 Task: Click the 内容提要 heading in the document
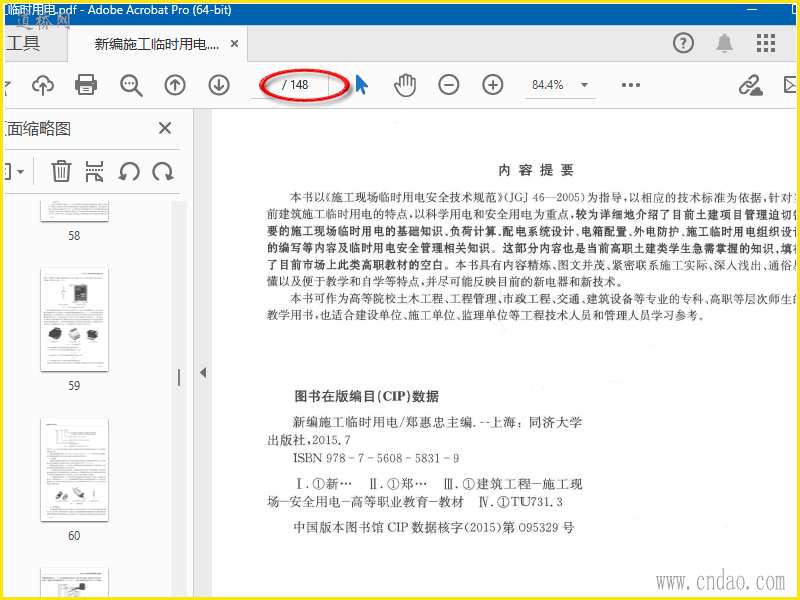[x=536, y=170]
